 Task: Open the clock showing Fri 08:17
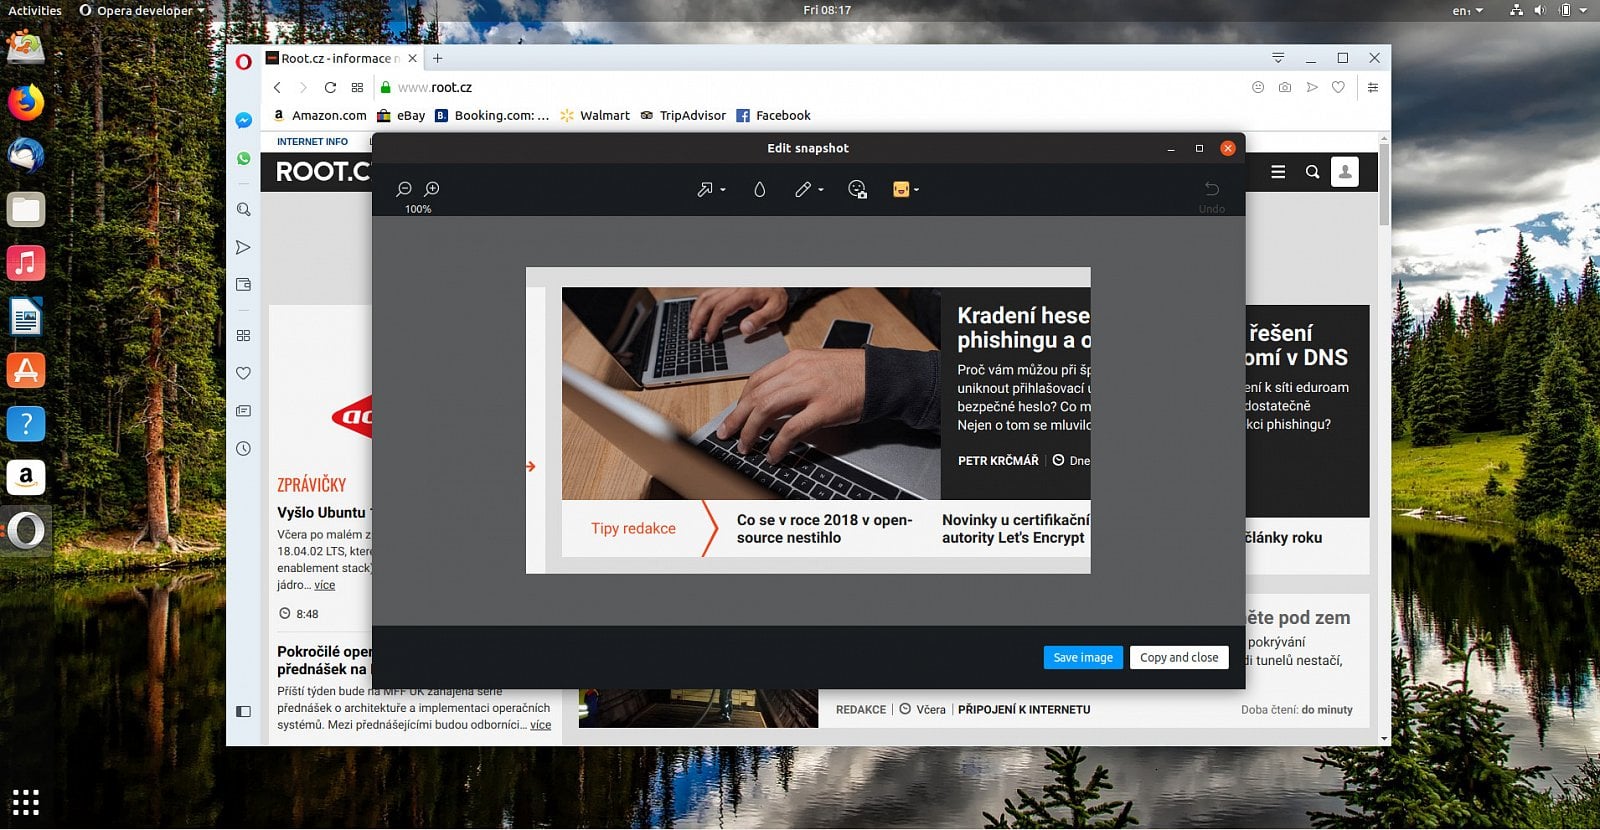[827, 10]
